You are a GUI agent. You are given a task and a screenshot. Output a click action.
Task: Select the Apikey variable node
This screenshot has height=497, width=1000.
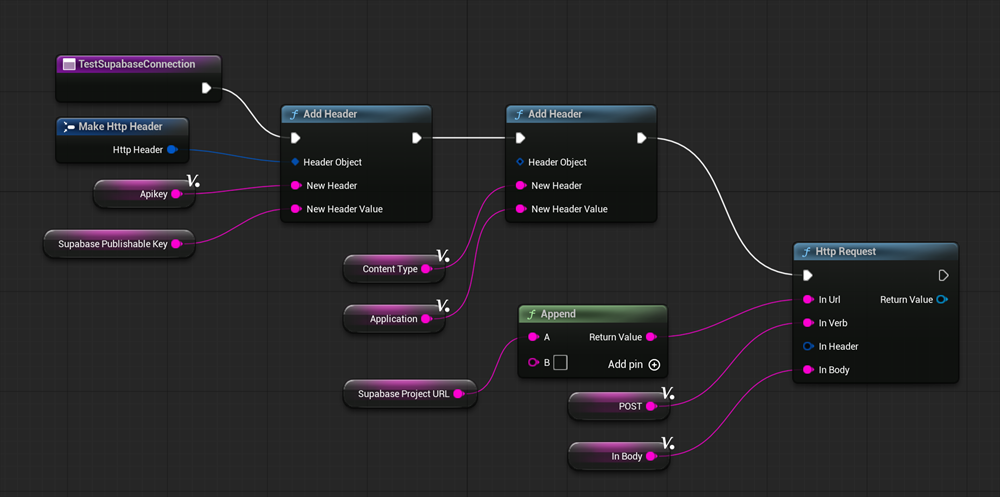point(144,194)
